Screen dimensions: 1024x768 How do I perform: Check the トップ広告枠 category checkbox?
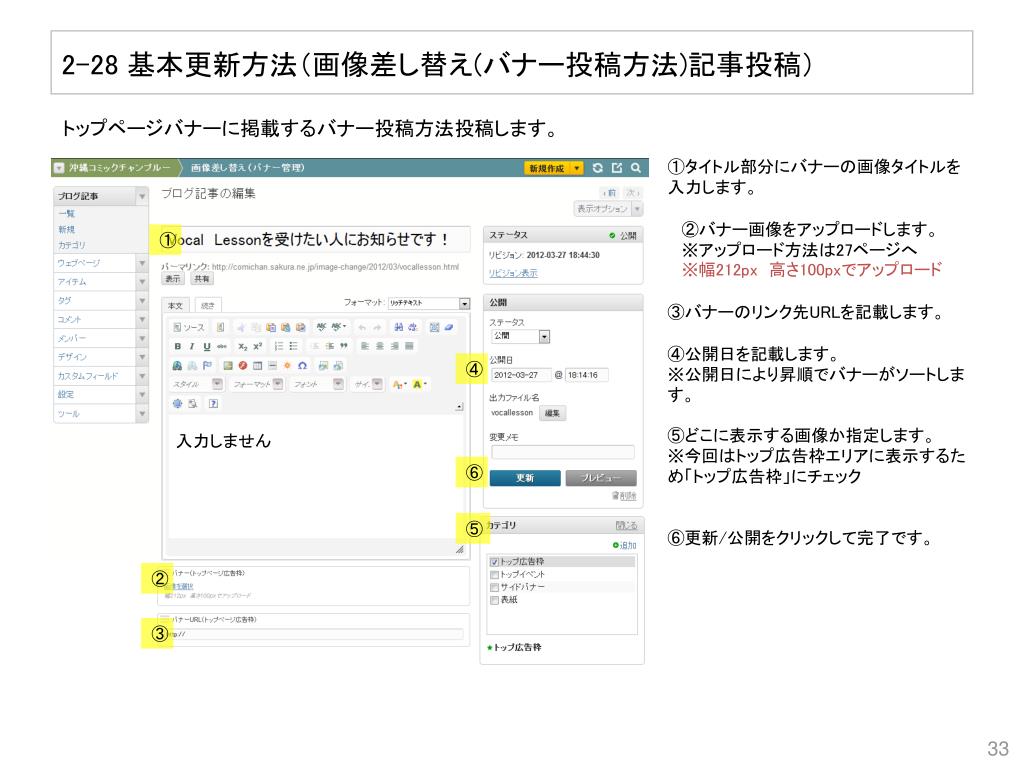click(x=494, y=562)
